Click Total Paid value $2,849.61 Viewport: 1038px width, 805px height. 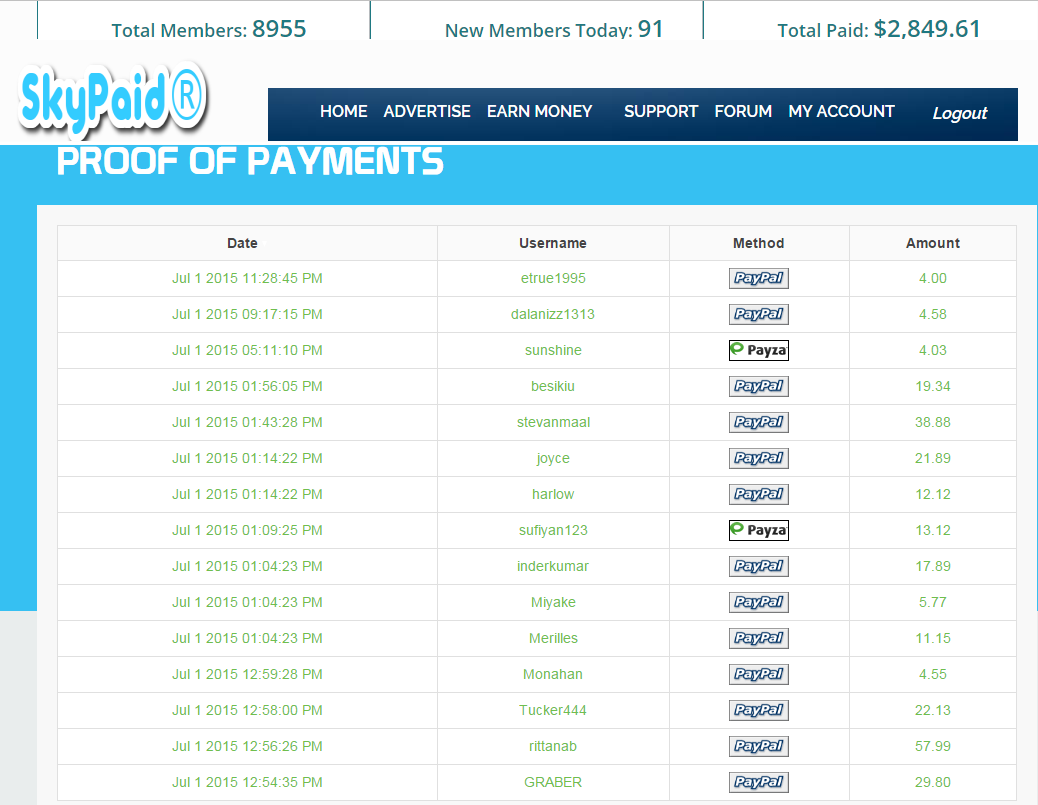[927, 28]
